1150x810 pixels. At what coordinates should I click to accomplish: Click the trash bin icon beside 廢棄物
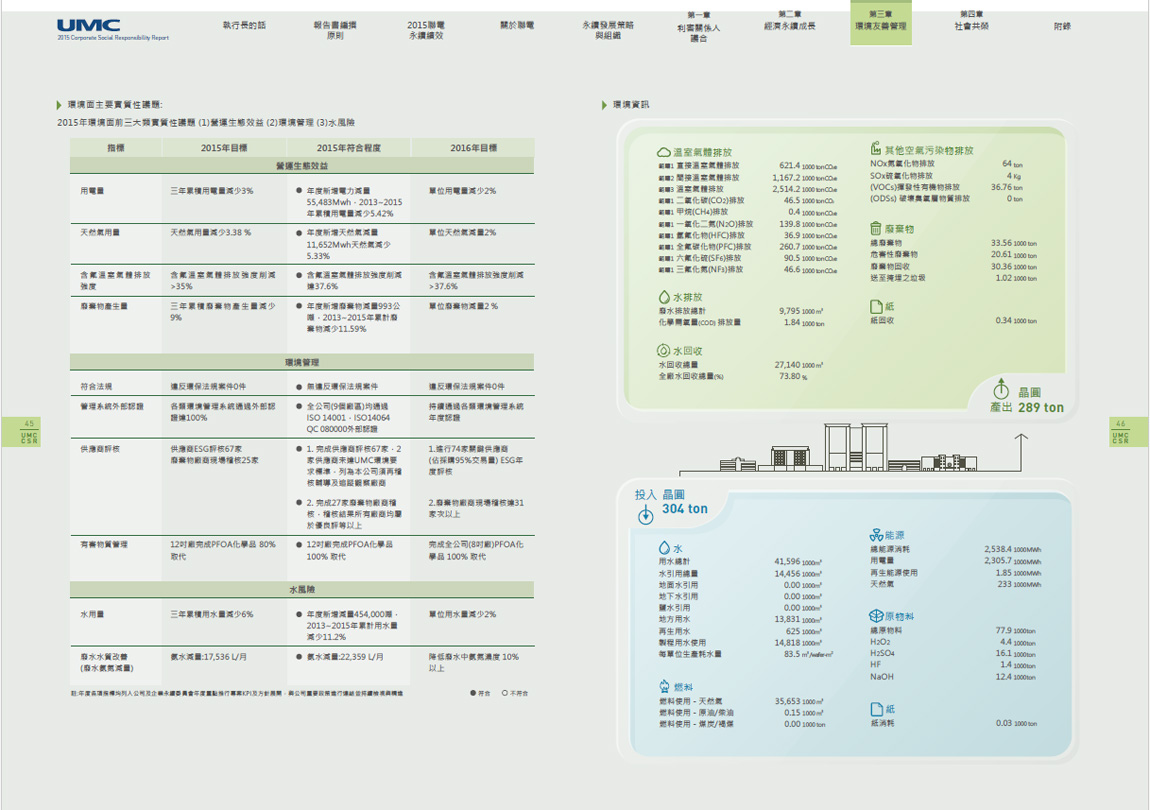pyautogui.click(x=876, y=229)
